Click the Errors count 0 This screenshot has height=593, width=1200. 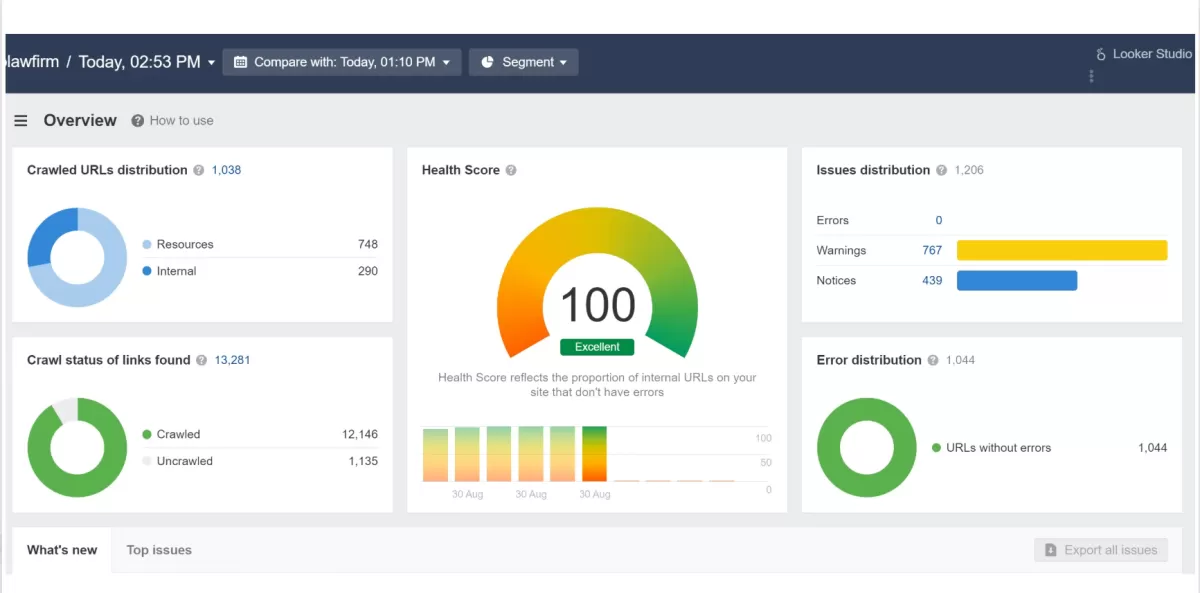pyautogui.click(x=938, y=220)
